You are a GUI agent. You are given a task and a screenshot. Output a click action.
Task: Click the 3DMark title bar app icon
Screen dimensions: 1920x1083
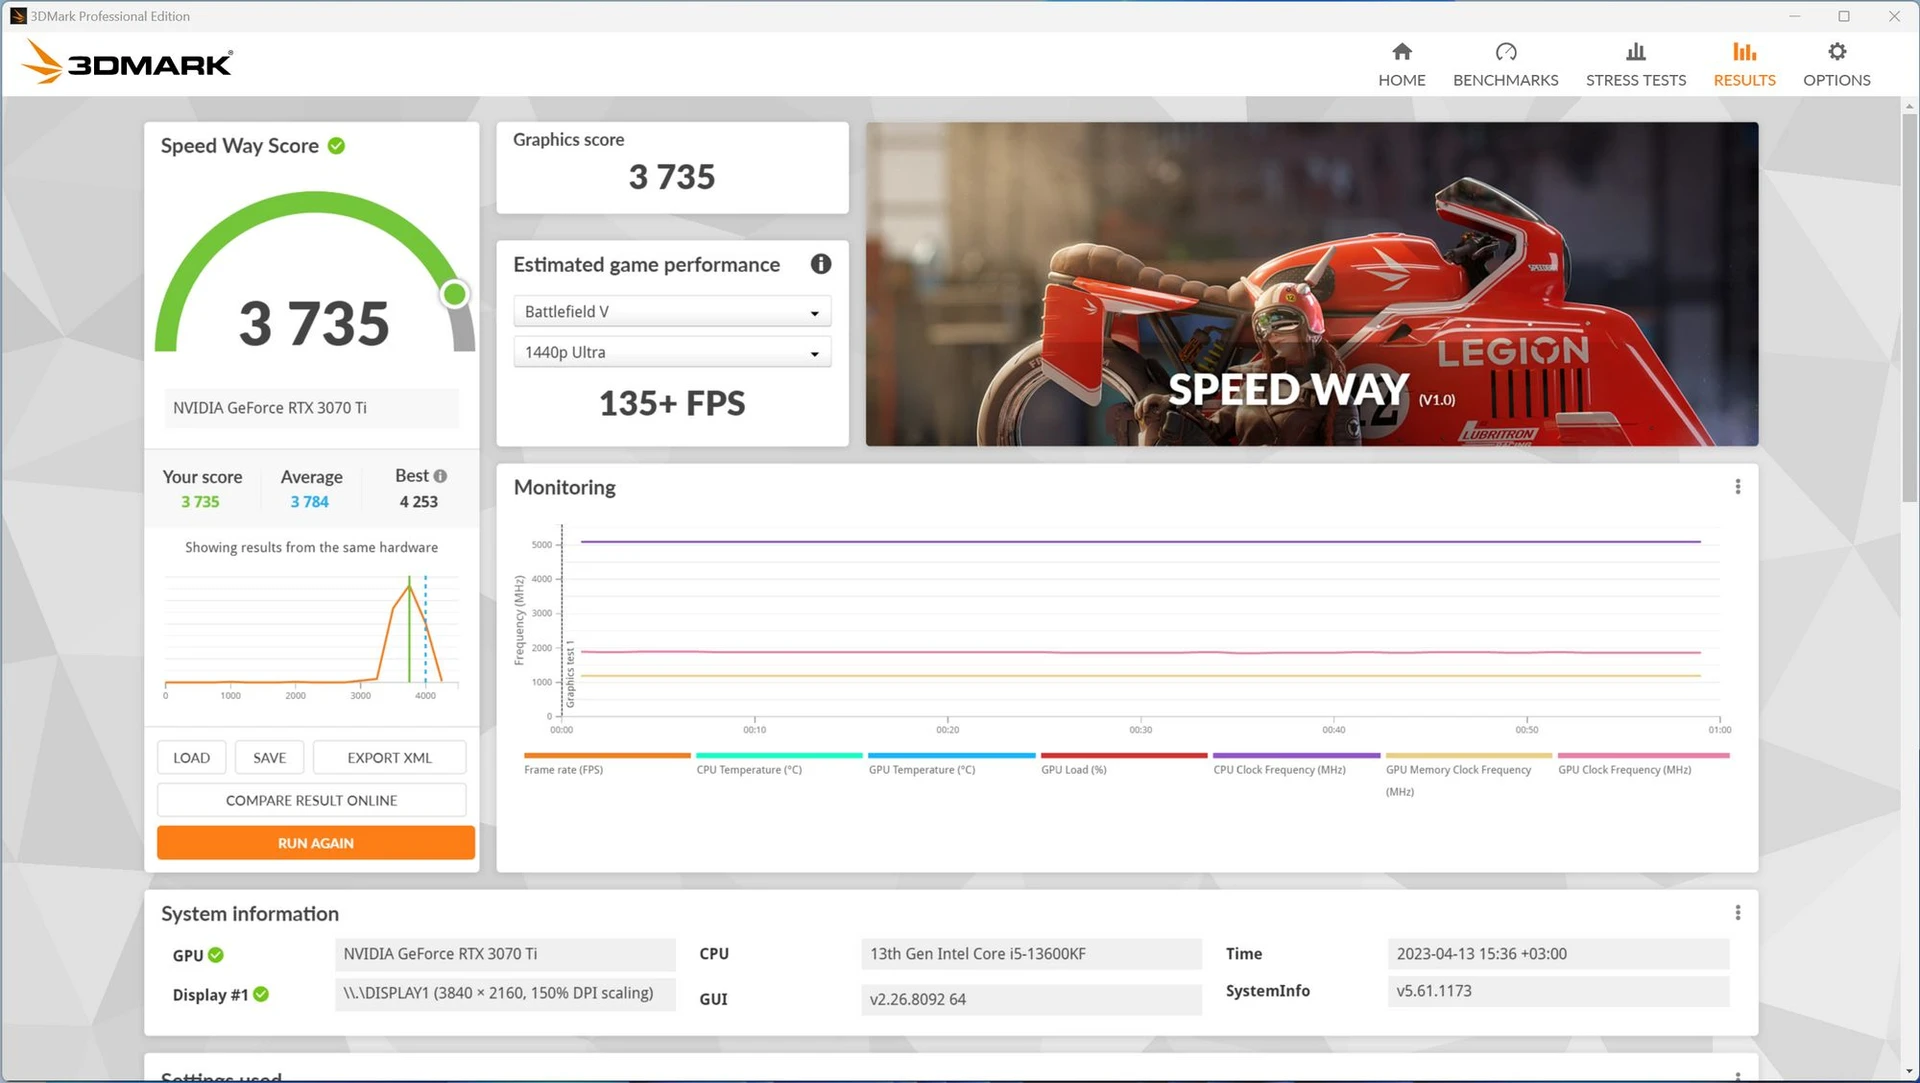18,16
